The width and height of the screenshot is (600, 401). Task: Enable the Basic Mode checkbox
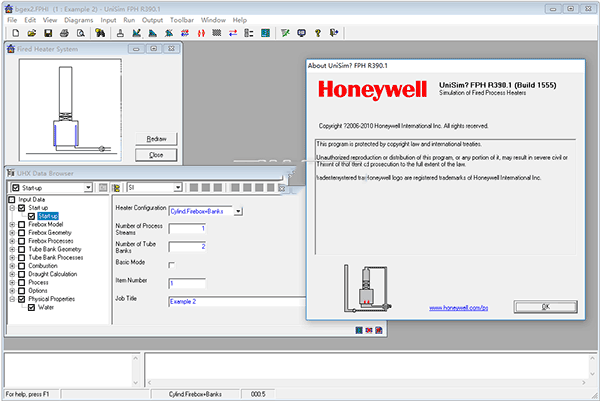[171, 265]
